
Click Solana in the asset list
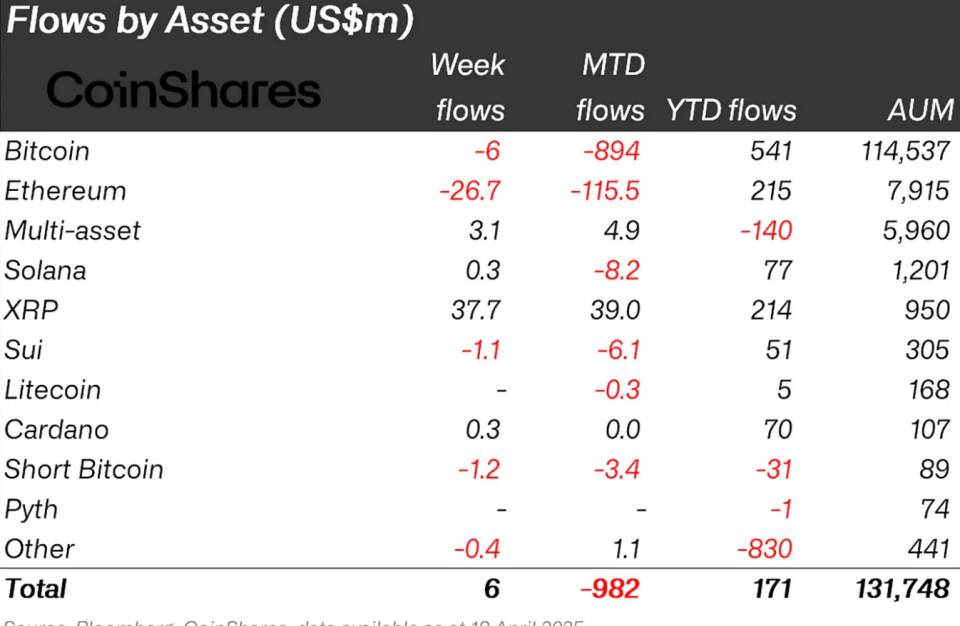click(x=45, y=271)
